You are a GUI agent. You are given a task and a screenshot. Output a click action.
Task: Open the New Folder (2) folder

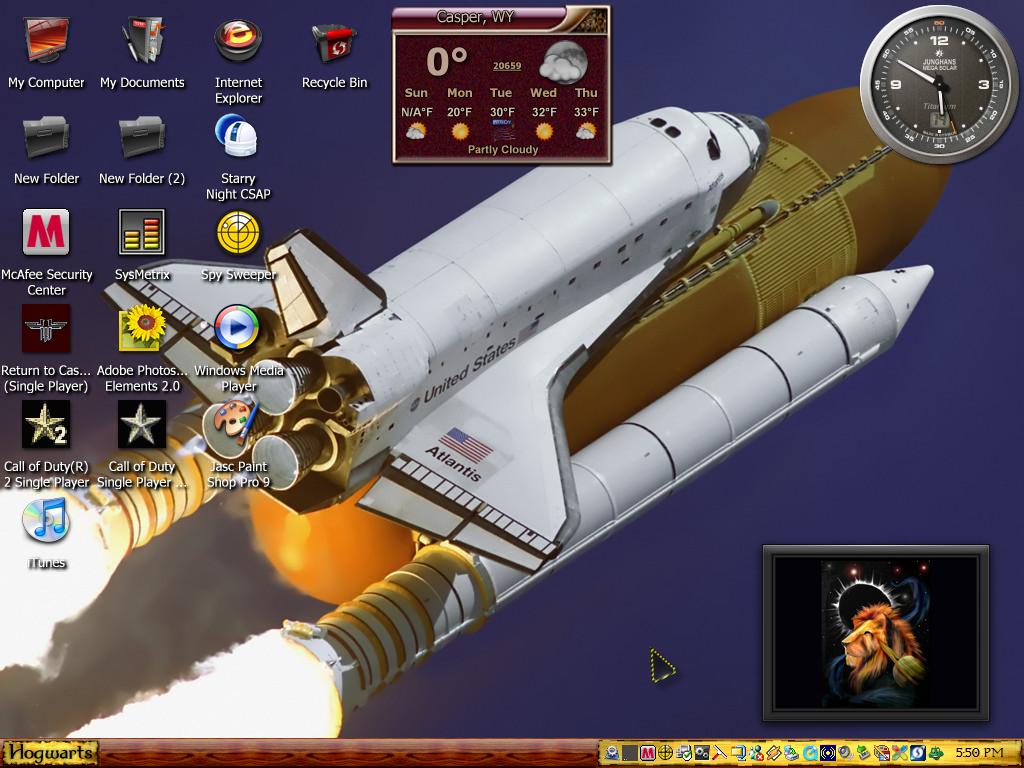coord(142,150)
